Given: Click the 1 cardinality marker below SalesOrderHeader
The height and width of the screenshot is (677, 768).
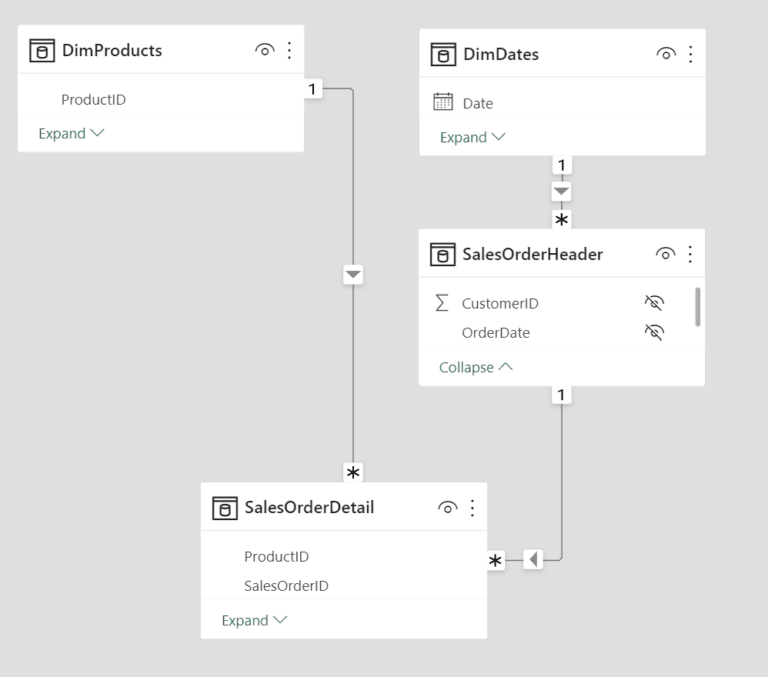Looking at the screenshot, I should 561,395.
